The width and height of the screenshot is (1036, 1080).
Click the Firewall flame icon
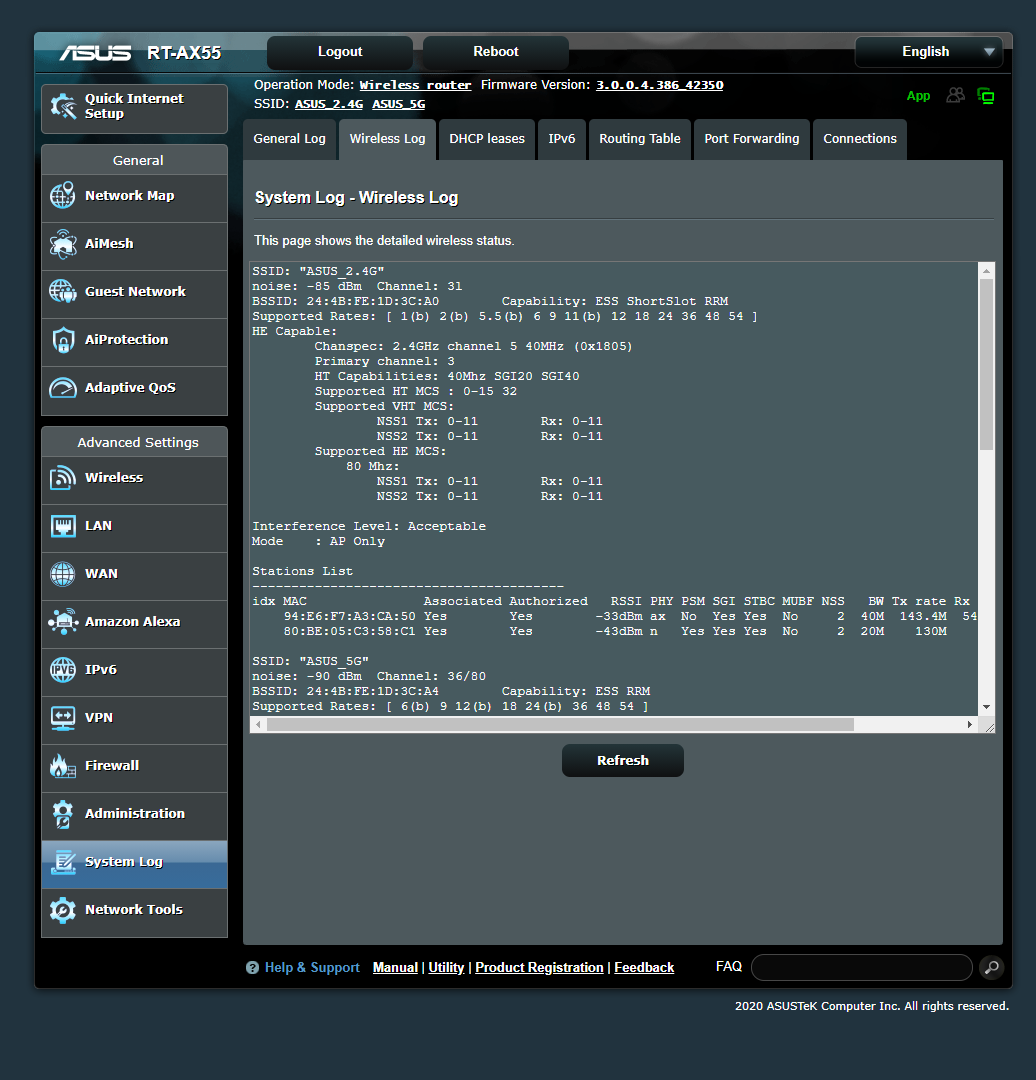pyautogui.click(x=62, y=766)
